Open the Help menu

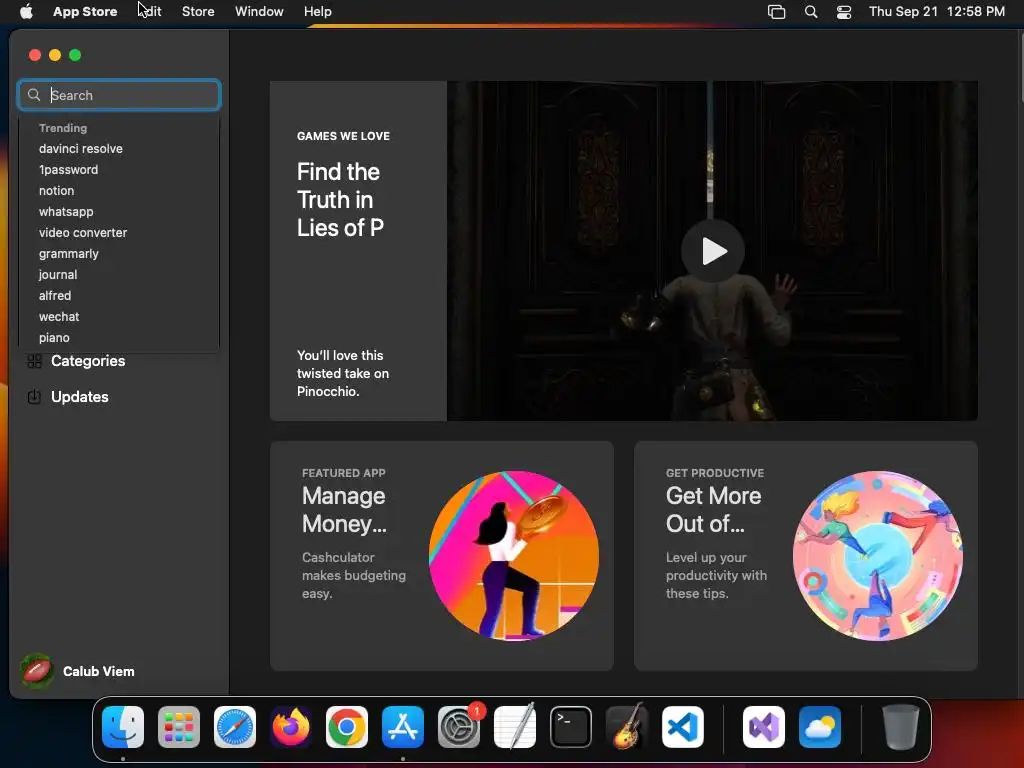pyautogui.click(x=317, y=11)
